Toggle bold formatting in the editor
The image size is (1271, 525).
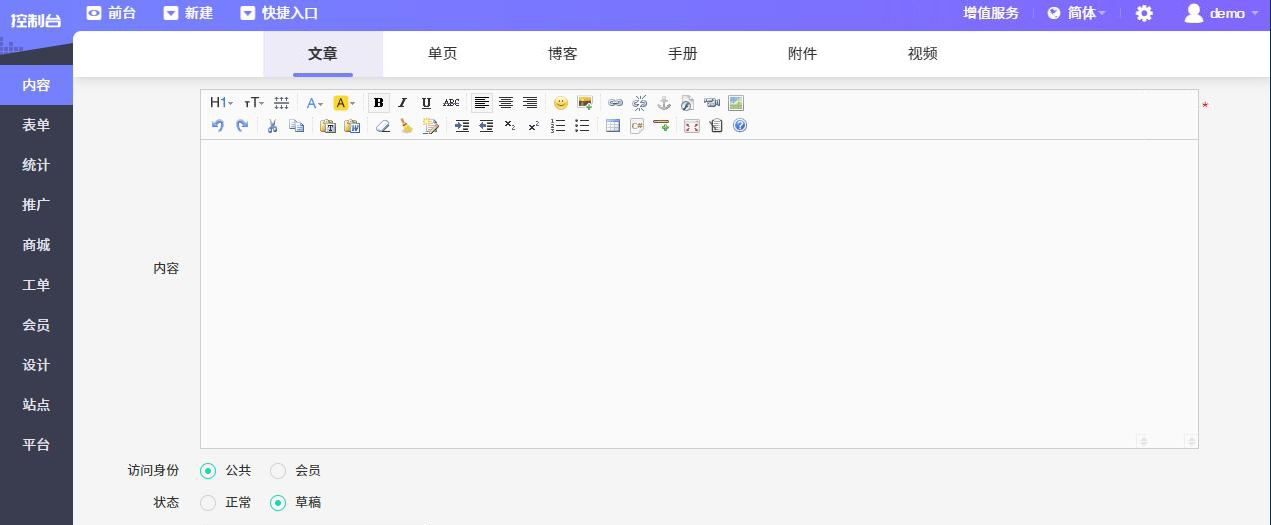pos(378,103)
